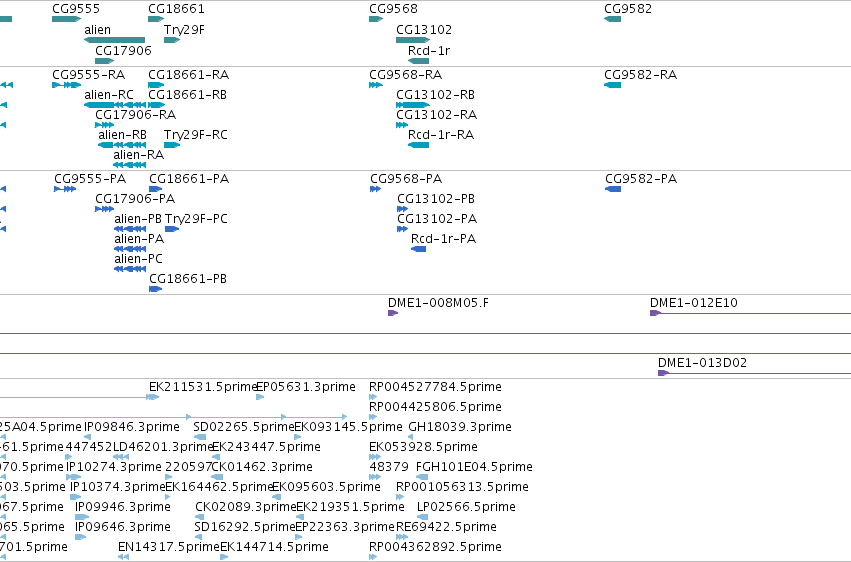The image size is (851, 562).
Task: Click the CG9555-PA protein label
Action: (x=90, y=178)
